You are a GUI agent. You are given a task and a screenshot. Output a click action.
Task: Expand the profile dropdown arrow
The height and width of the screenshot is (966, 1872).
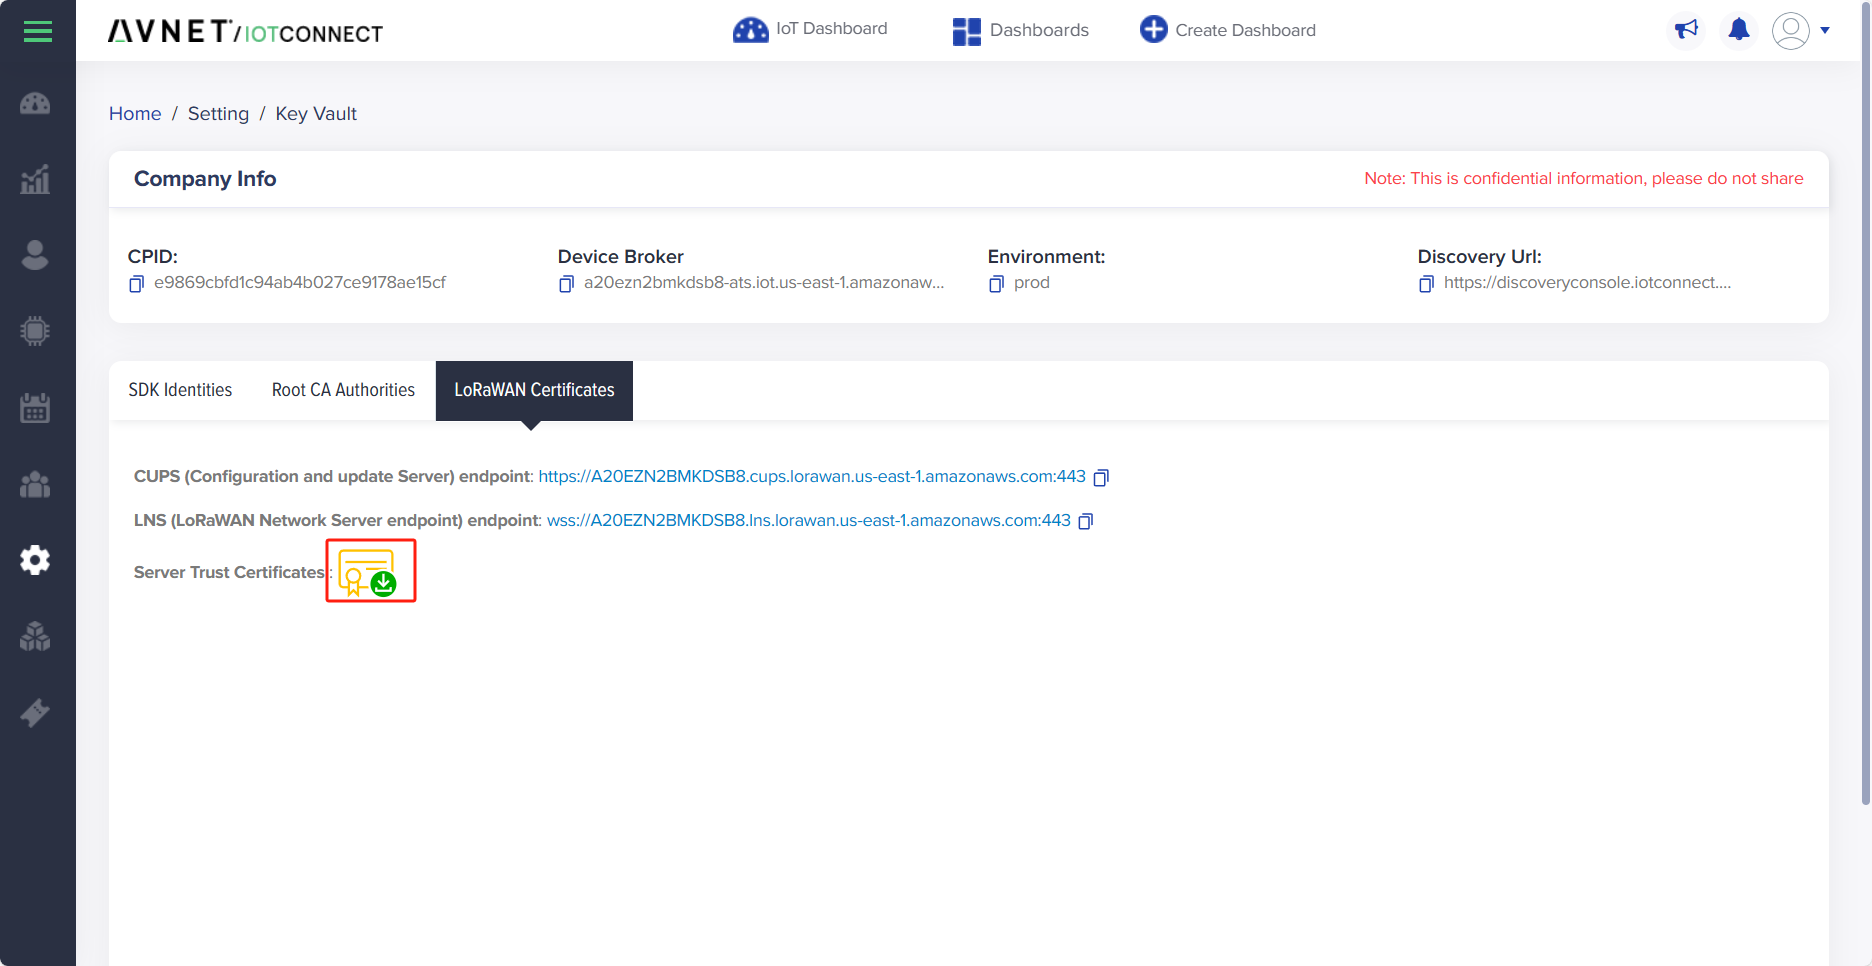(1825, 30)
